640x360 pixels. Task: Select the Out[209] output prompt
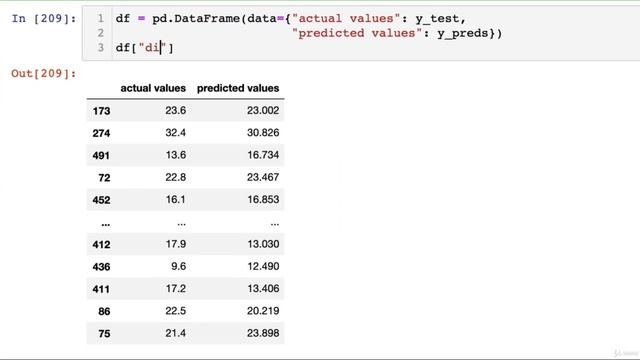[x=44, y=73]
